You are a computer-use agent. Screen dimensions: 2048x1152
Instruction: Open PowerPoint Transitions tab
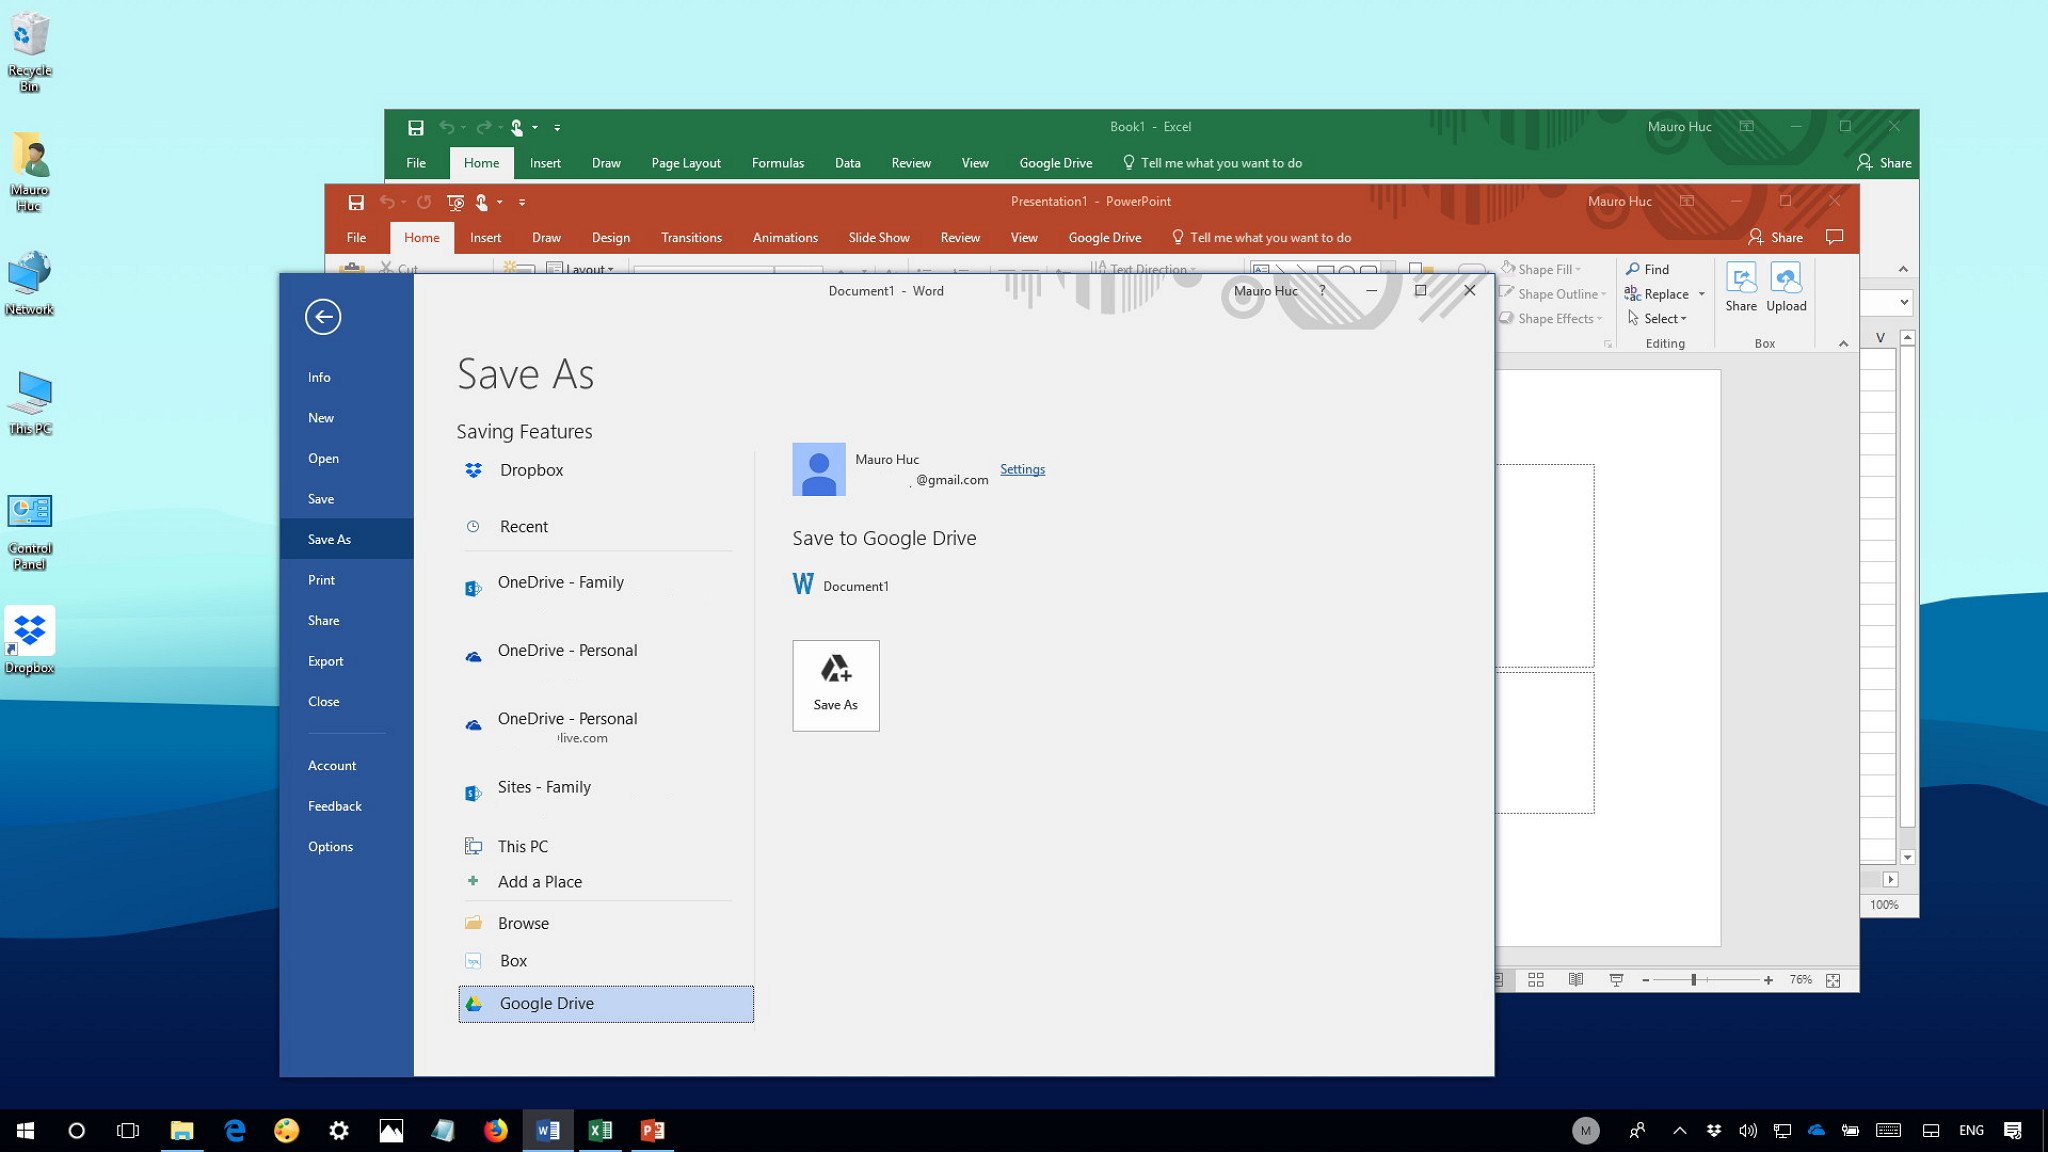(691, 238)
